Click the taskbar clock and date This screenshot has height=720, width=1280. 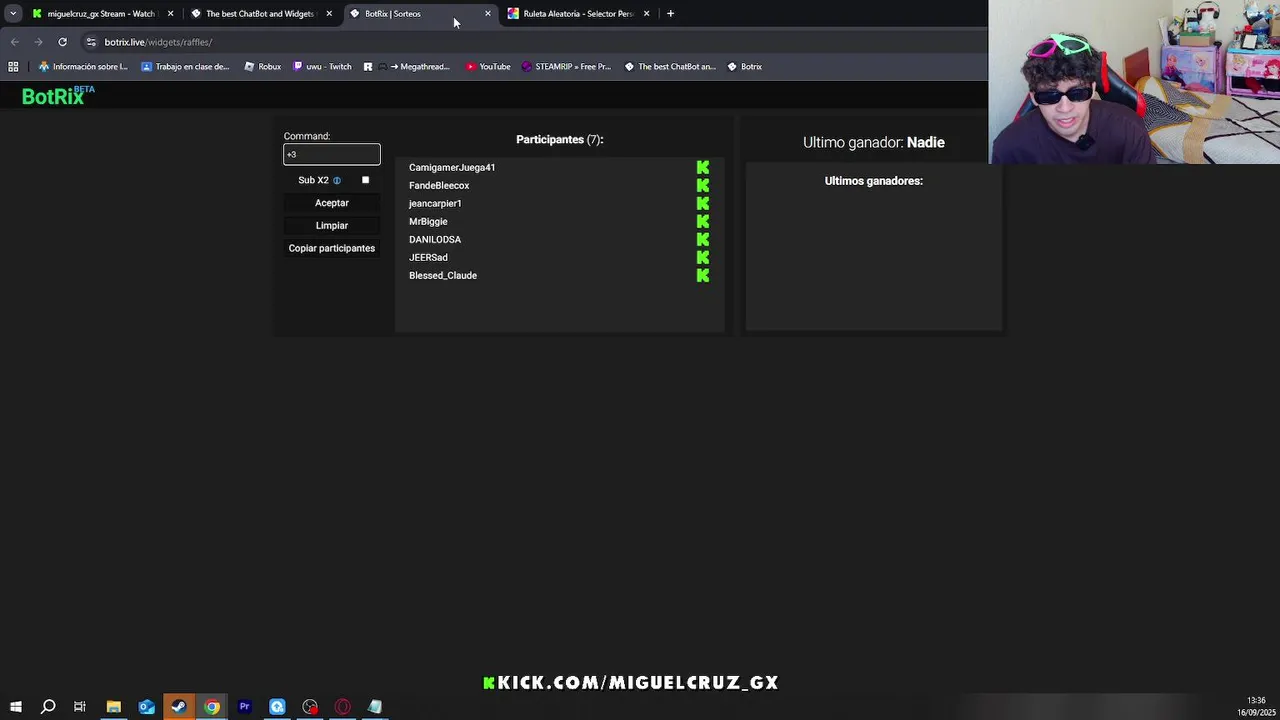click(1256, 707)
